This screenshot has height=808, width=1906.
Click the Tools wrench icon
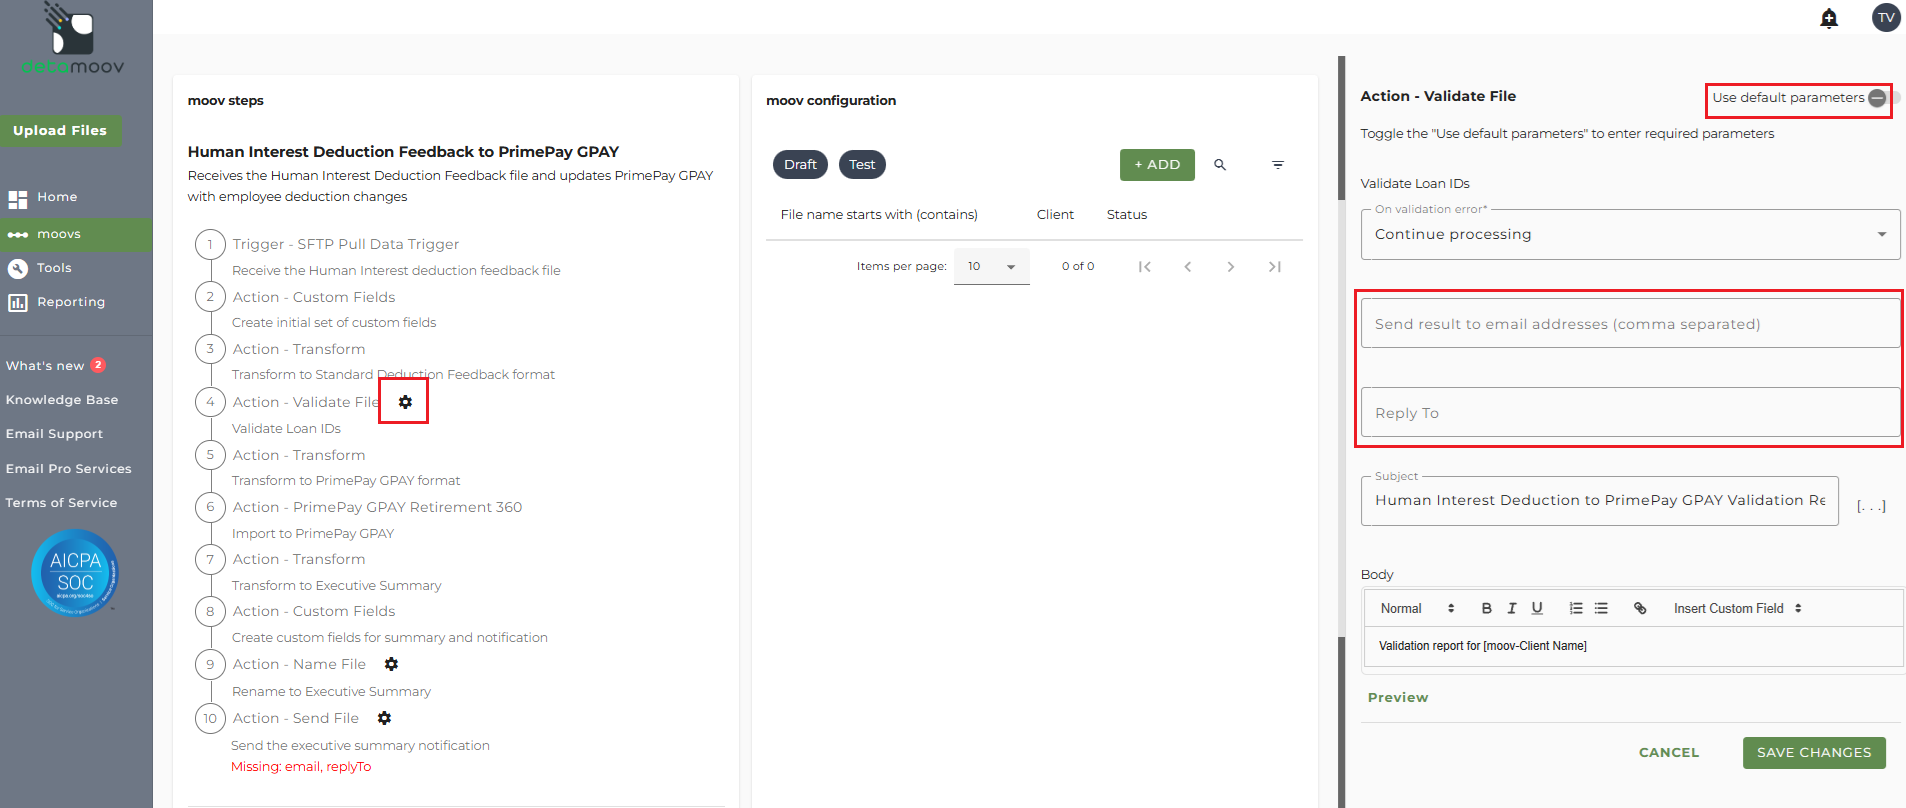18,268
